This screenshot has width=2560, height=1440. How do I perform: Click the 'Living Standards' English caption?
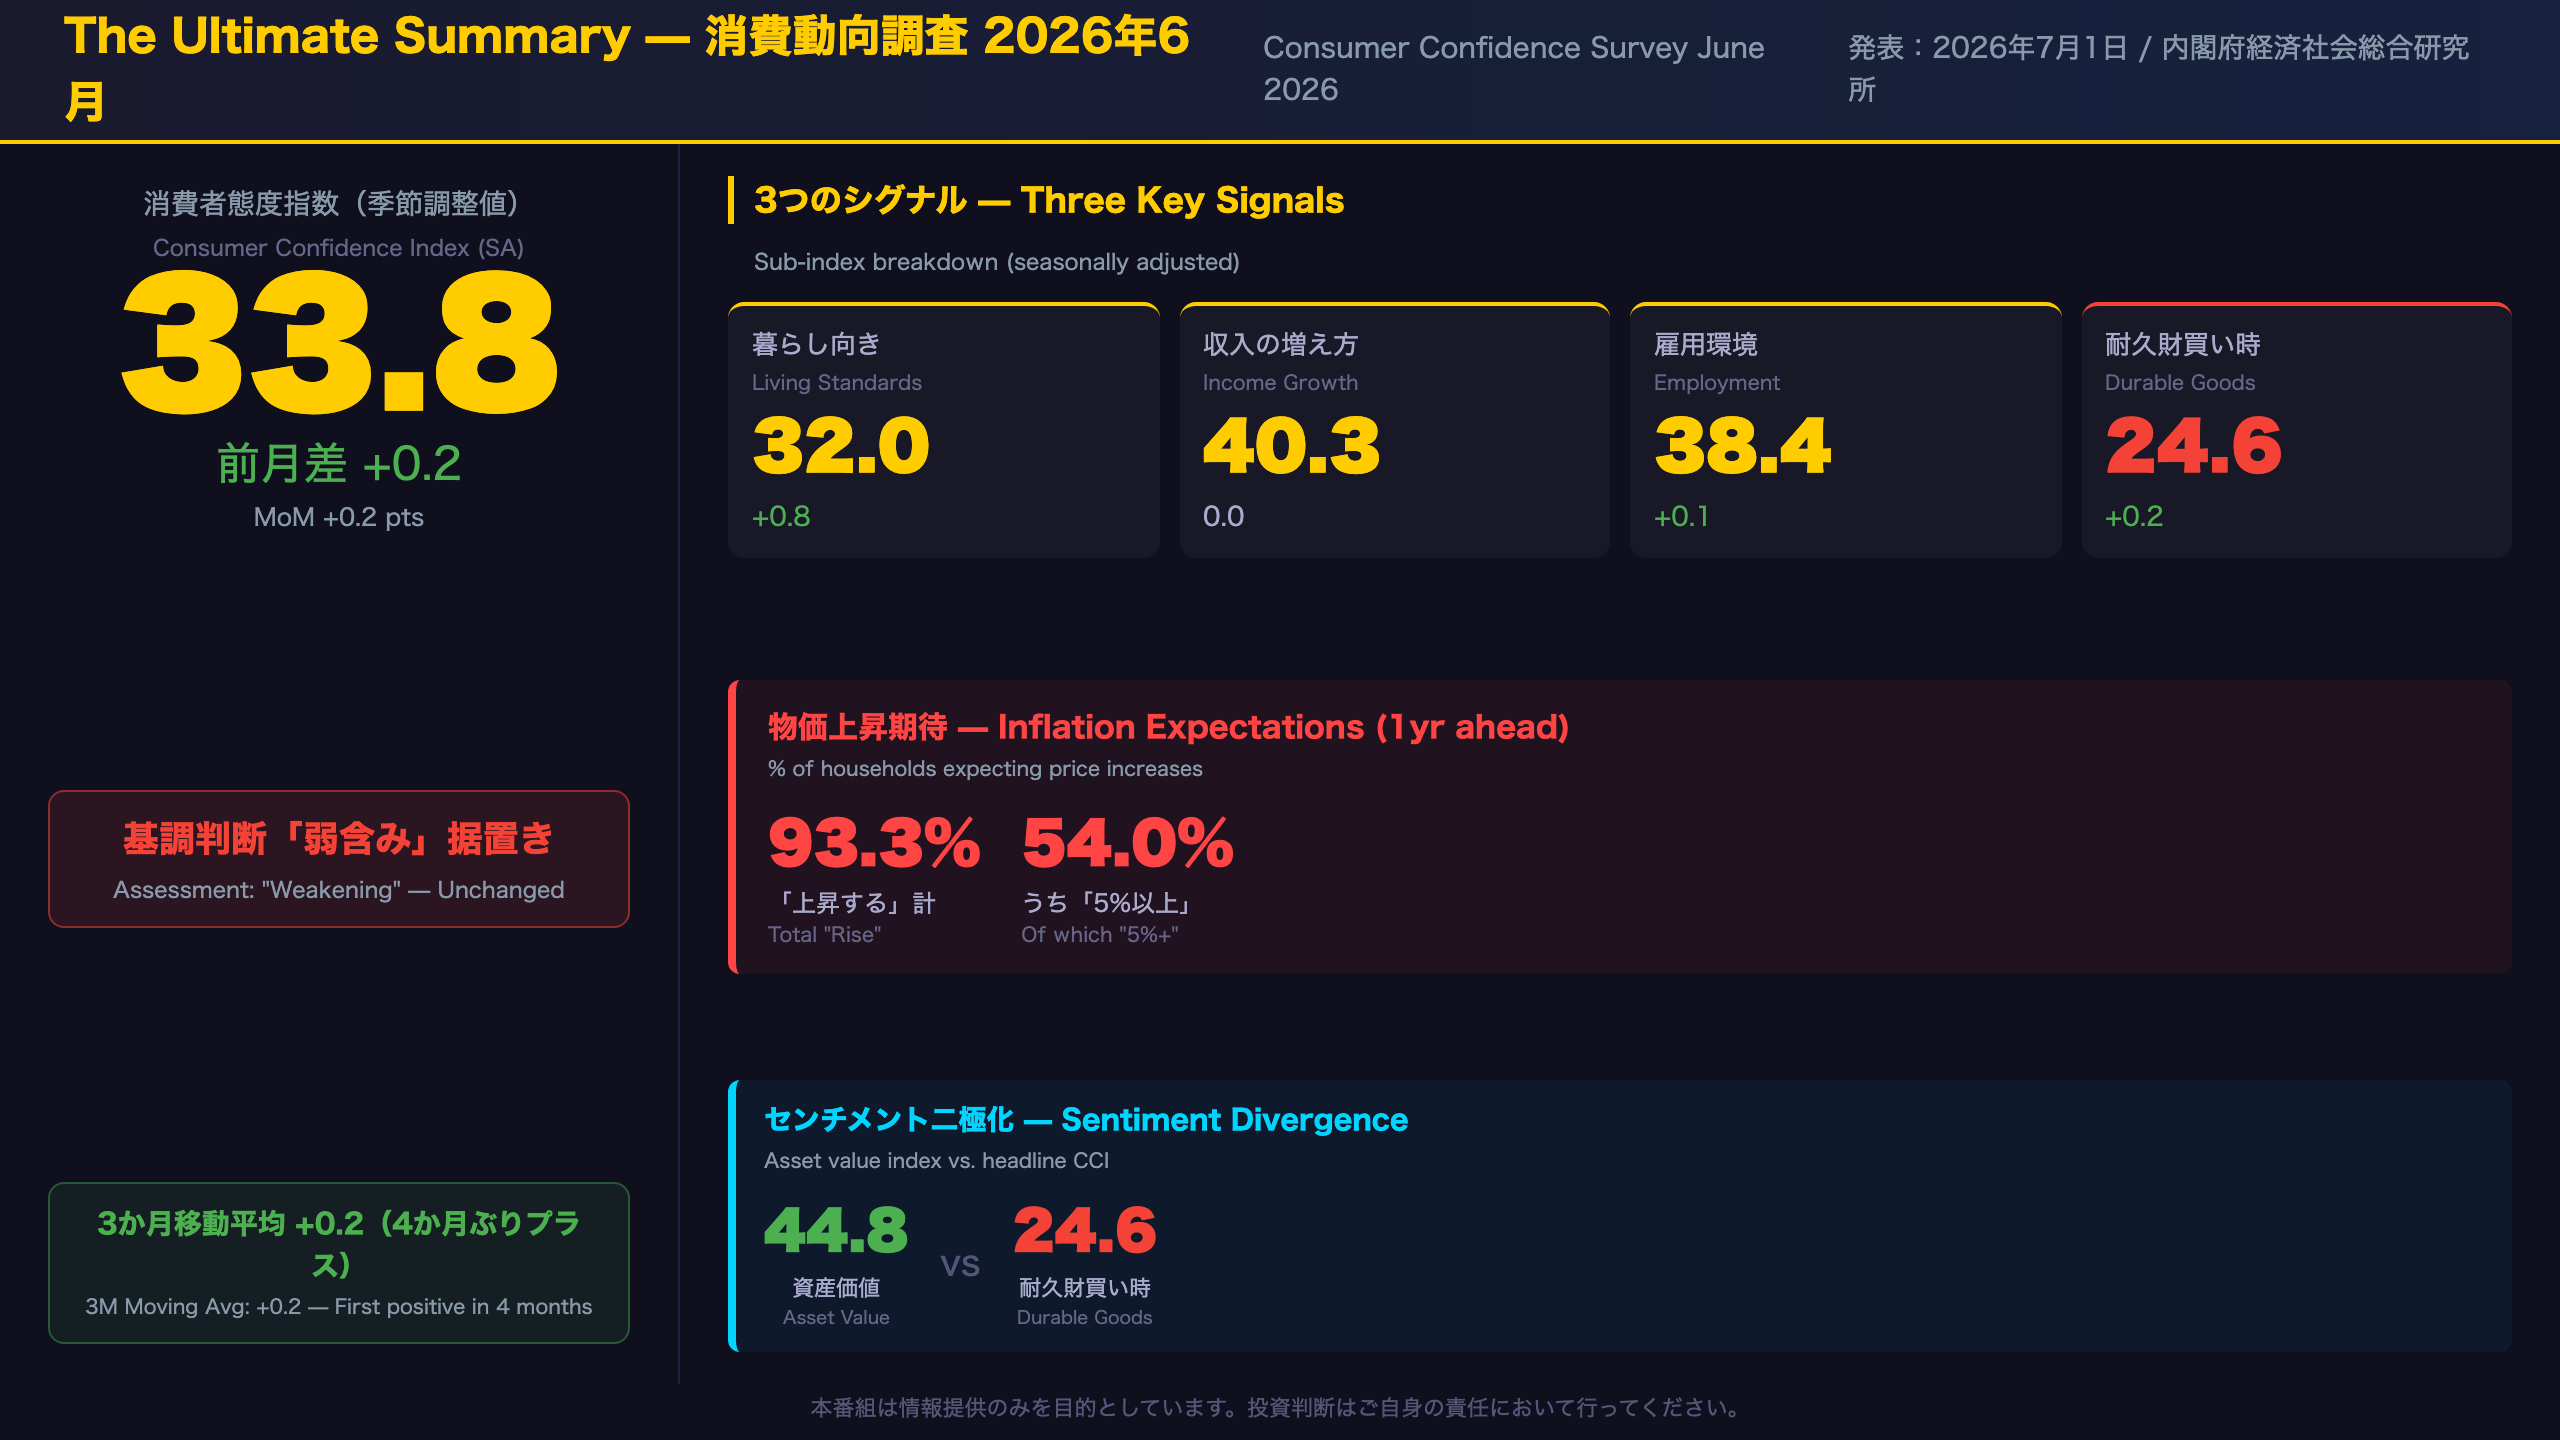point(837,383)
